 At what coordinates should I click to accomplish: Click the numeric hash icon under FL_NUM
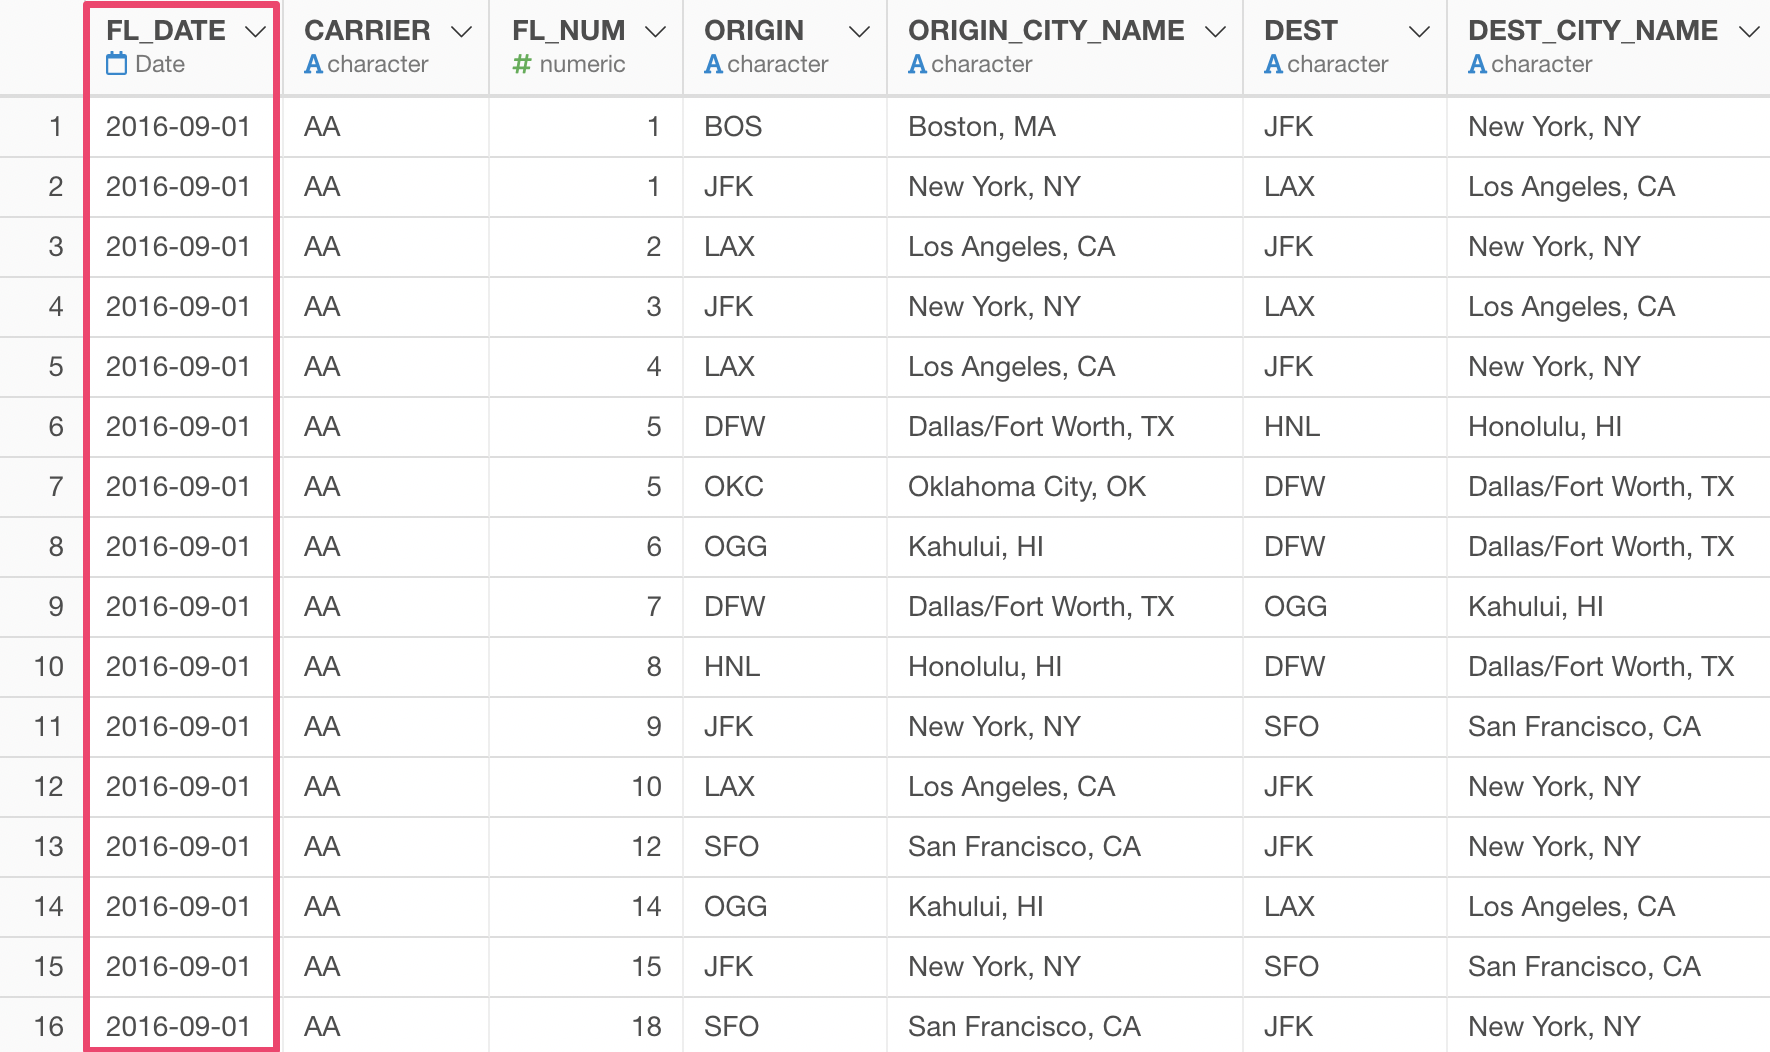pyautogui.click(x=521, y=64)
